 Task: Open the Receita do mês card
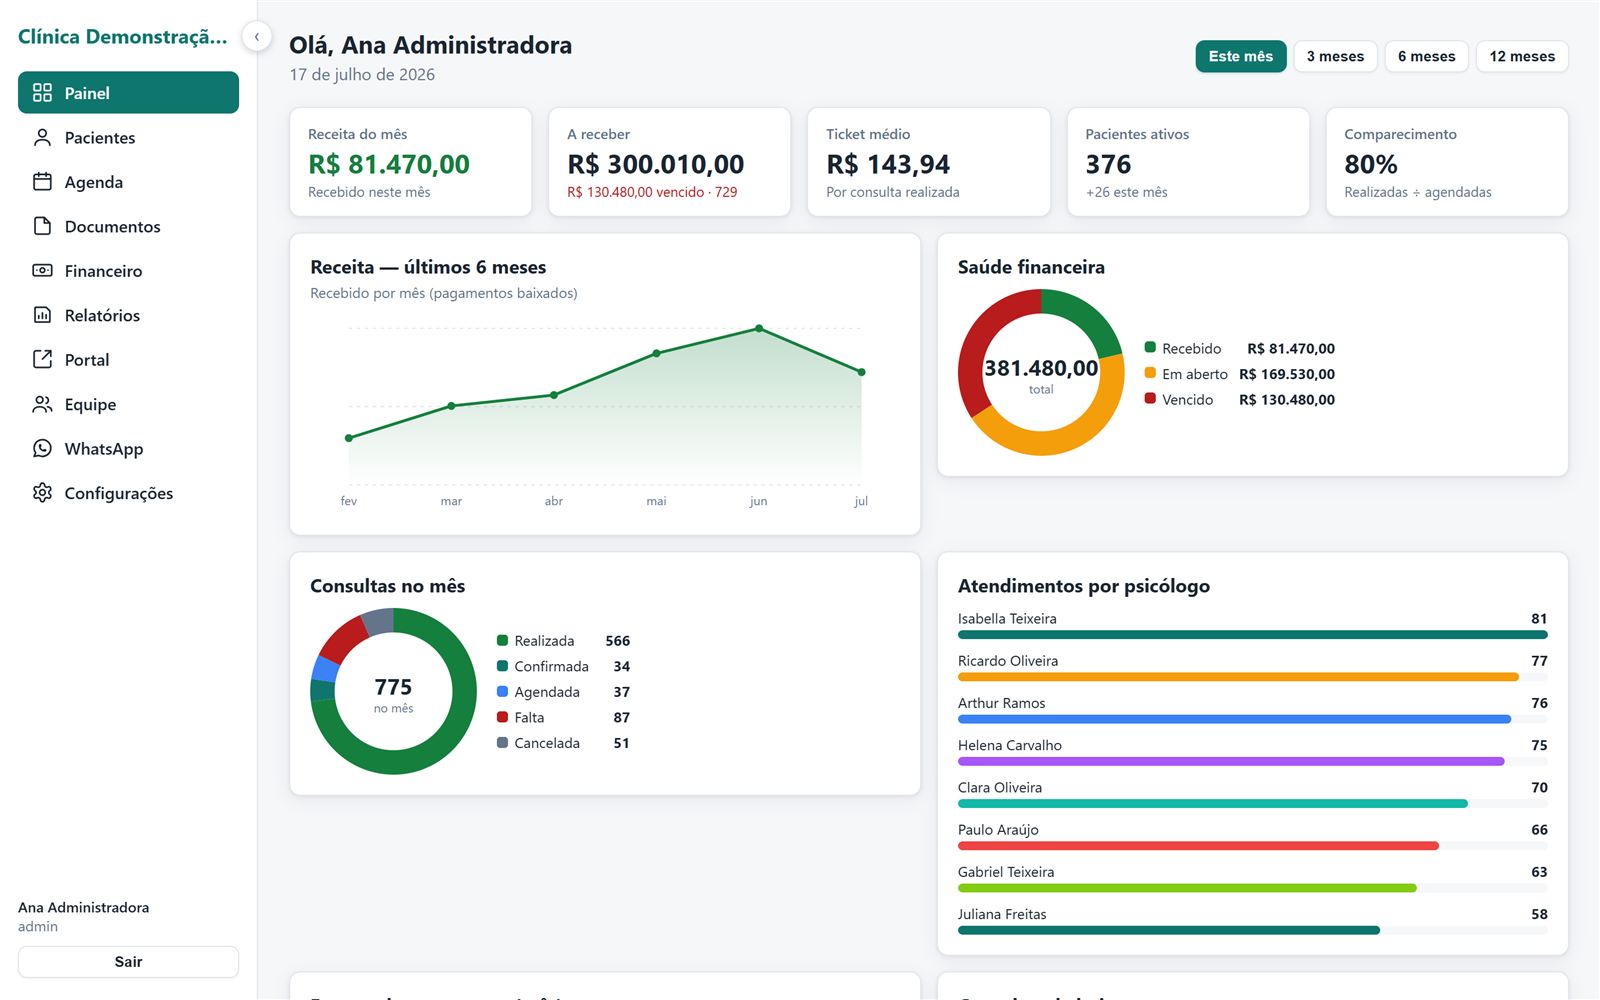pyautogui.click(x=410, y=162)
